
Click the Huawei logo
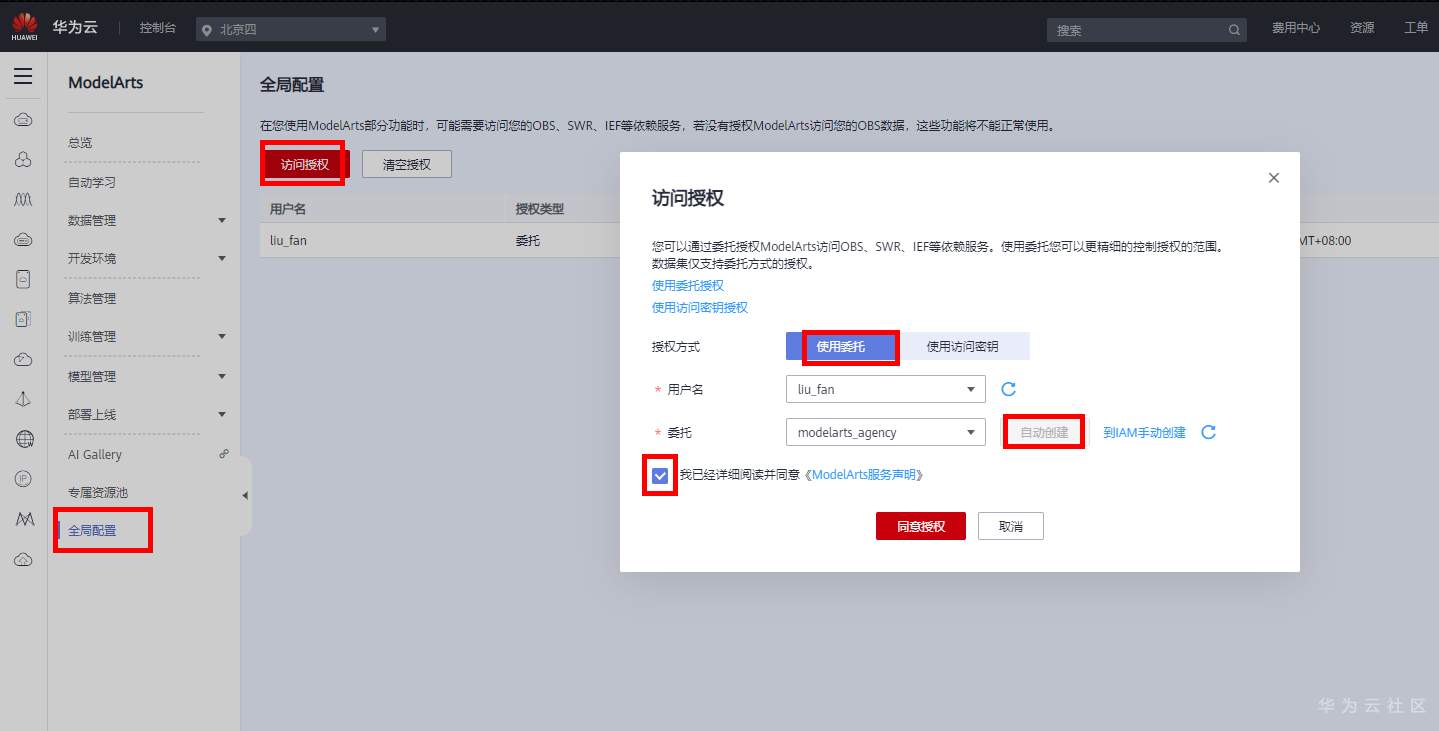pos(25,27)
